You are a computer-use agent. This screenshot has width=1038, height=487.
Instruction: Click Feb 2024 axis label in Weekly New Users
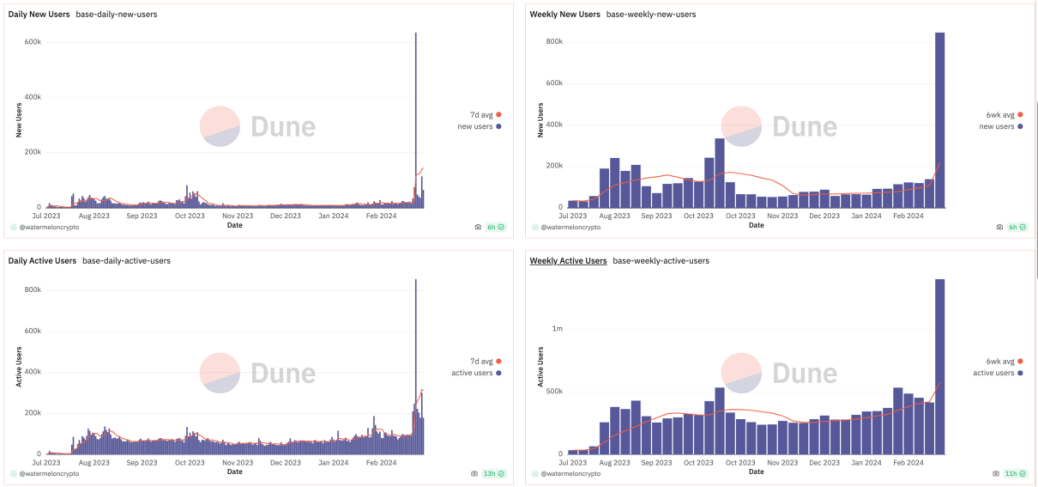(x=907, y=216)
